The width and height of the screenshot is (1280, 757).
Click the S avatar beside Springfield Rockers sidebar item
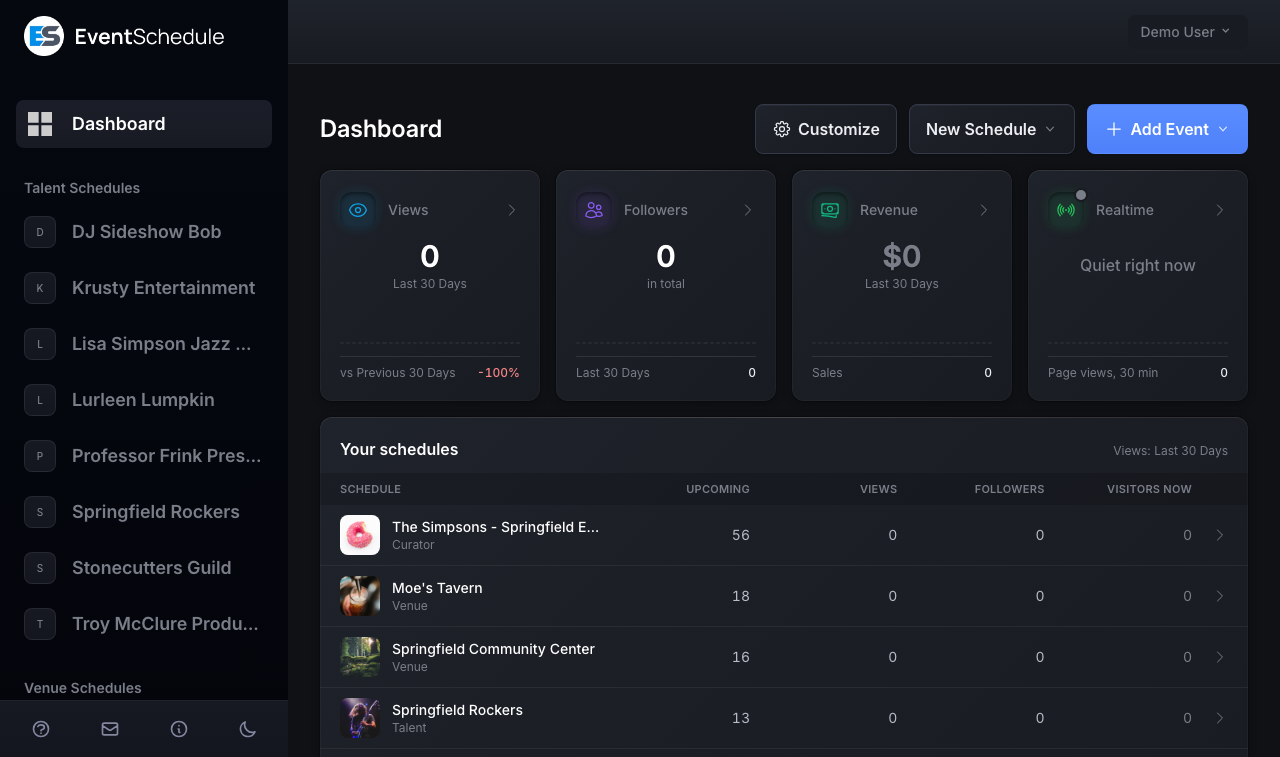(40, 512)
